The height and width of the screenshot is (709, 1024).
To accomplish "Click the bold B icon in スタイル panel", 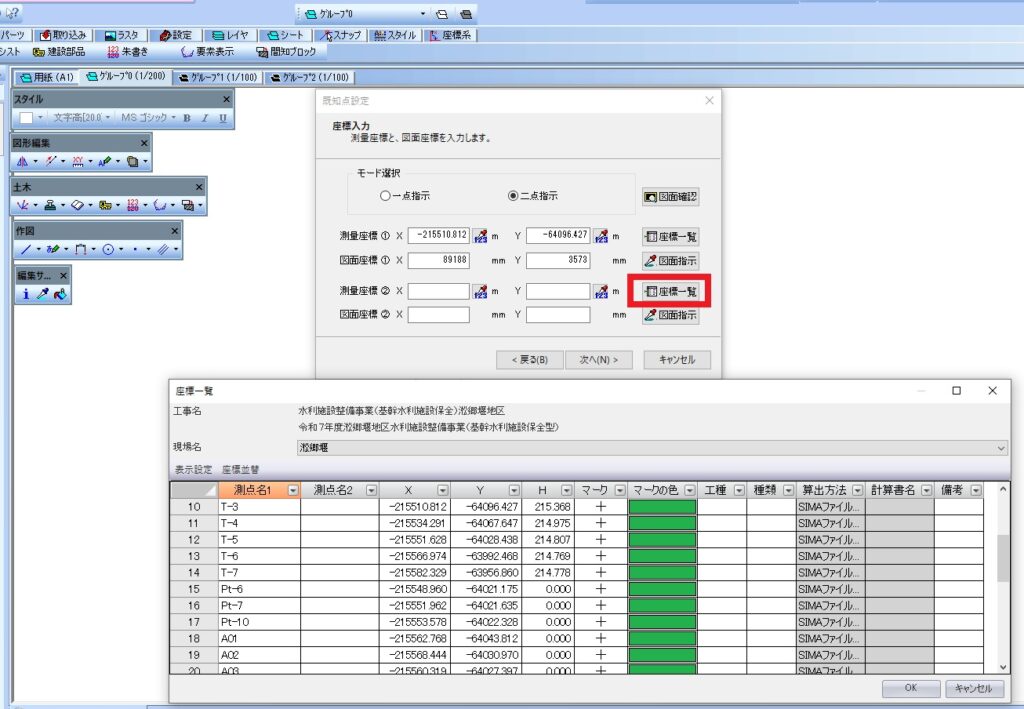I will coord(186,118).
